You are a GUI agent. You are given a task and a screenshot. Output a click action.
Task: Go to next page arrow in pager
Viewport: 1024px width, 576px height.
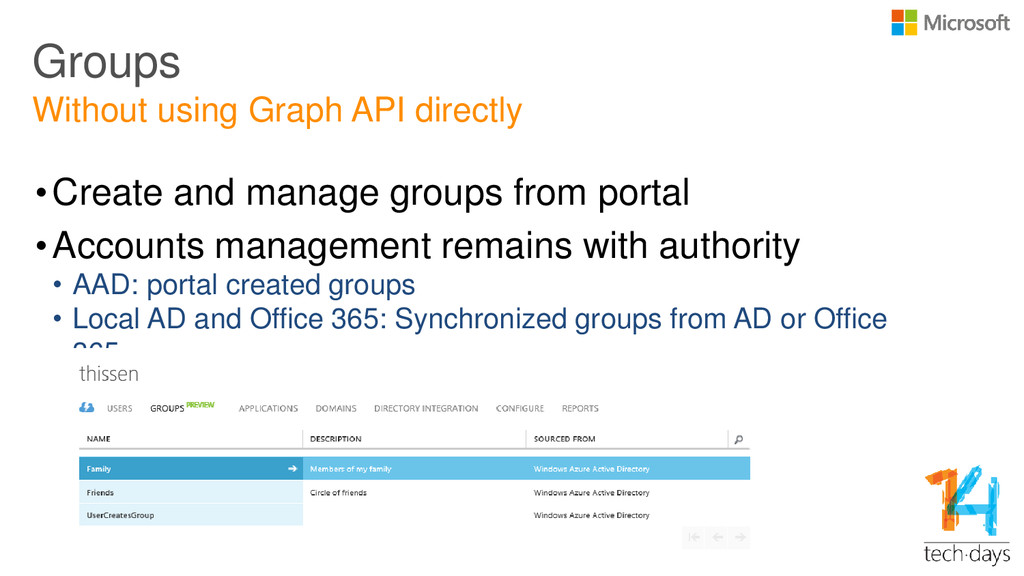pos(740,537)
